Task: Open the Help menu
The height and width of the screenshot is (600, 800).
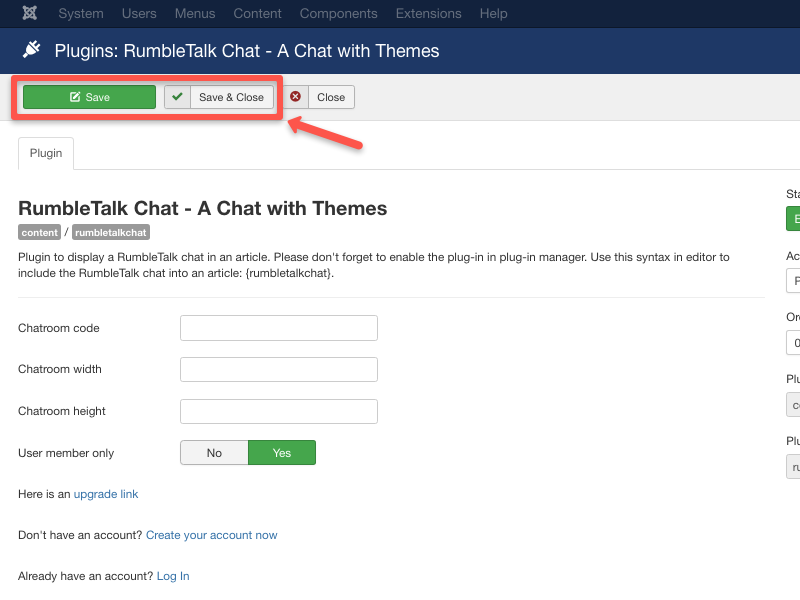Action: 493,13
